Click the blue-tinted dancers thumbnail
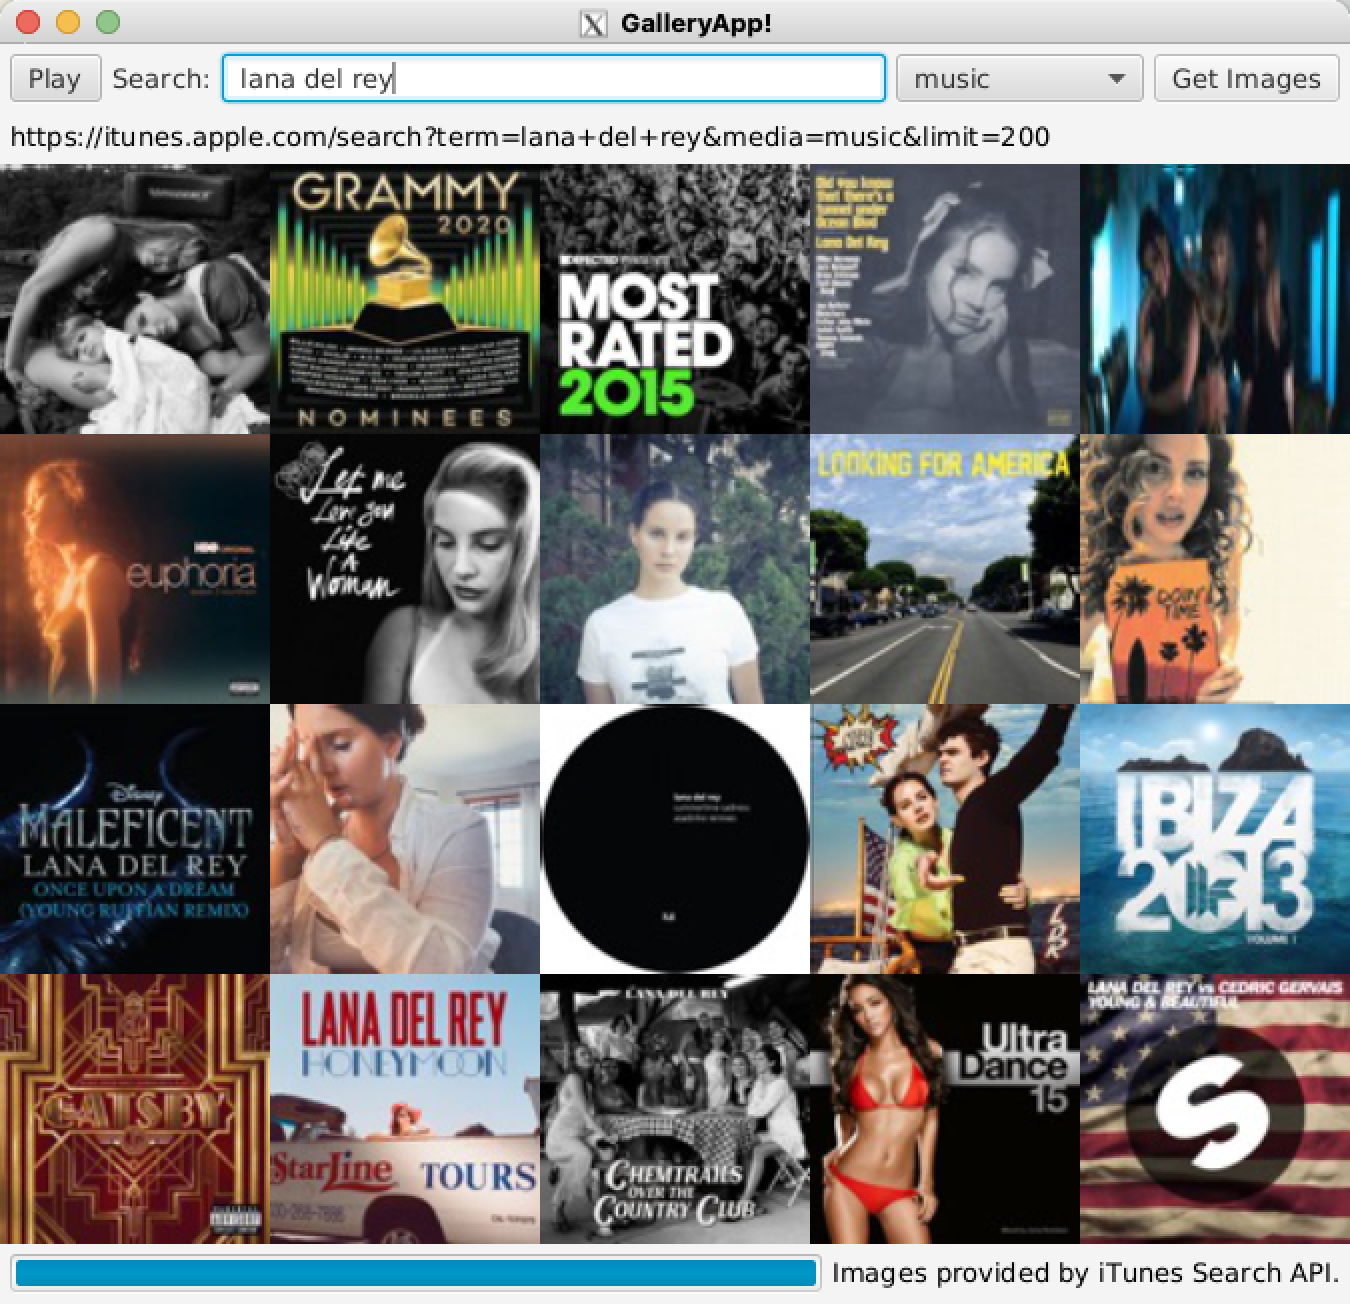This screenshot has width=1350, height=1304. pos(1215,299)
